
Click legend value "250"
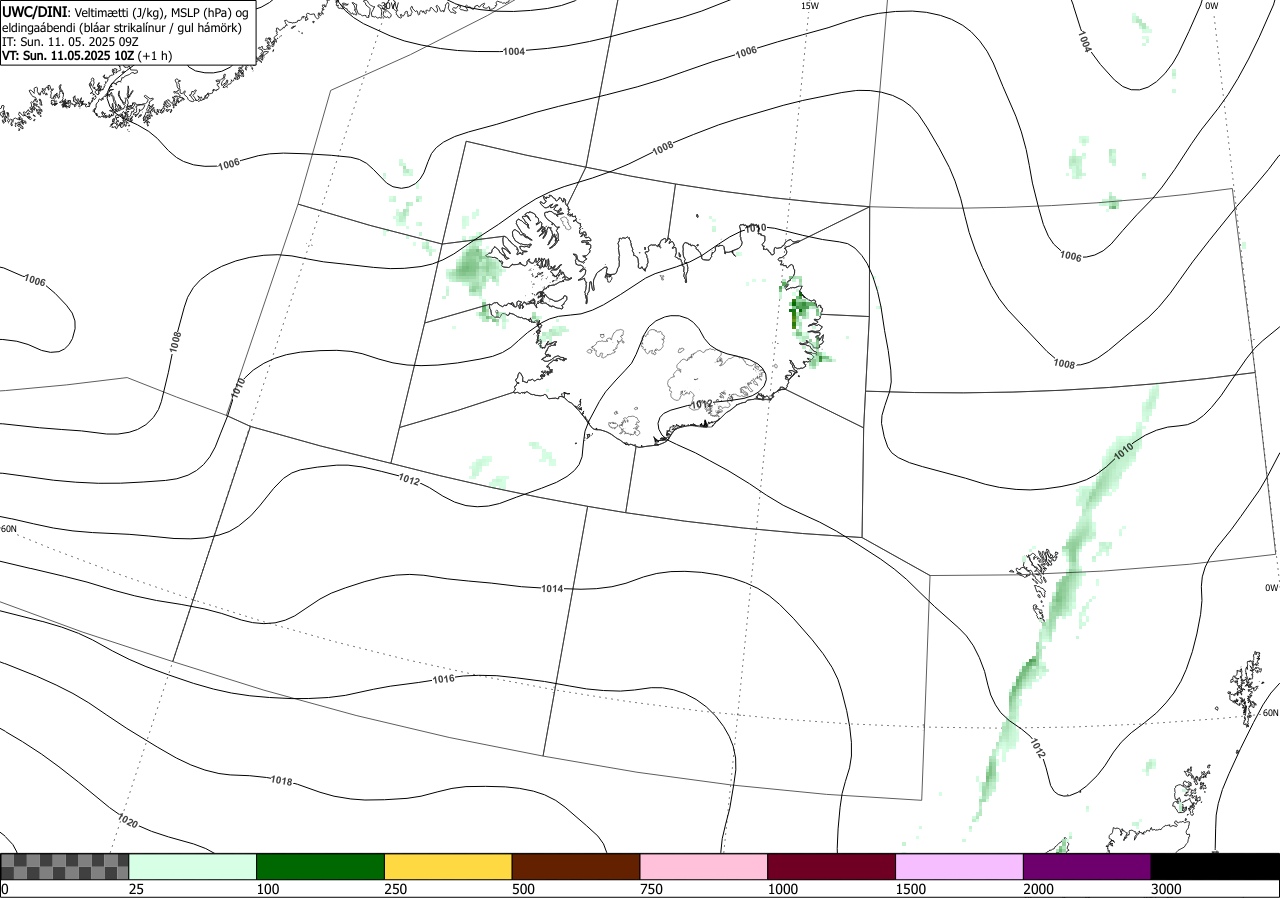(395, 889)
